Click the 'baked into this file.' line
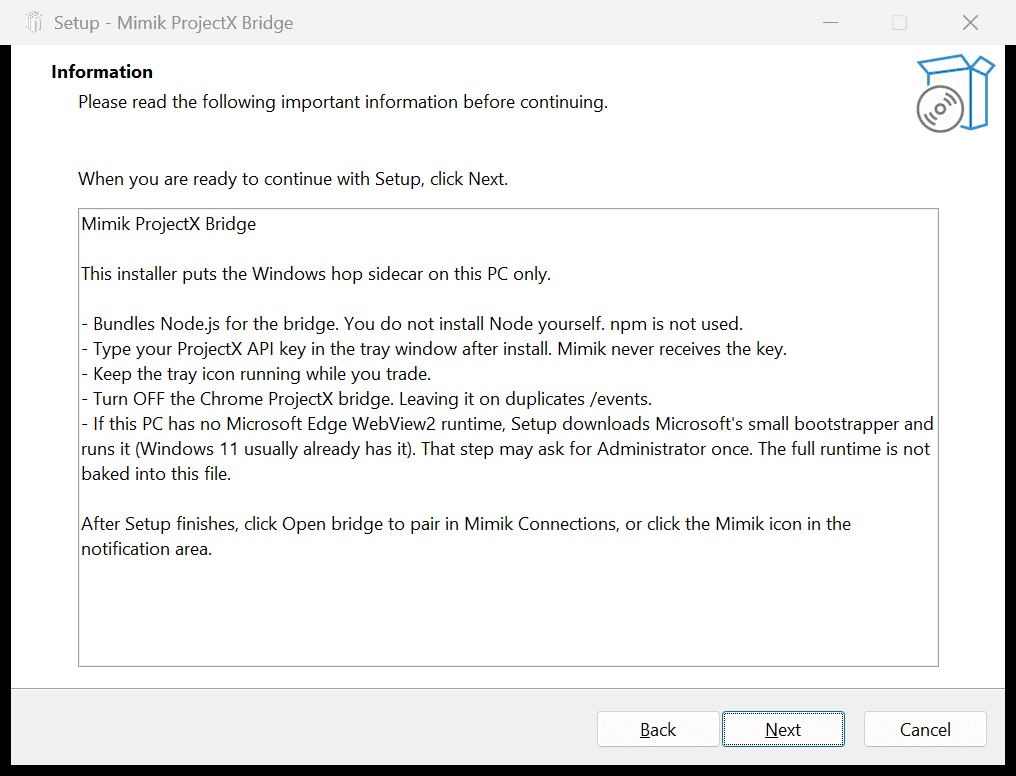 click(156, 474)
